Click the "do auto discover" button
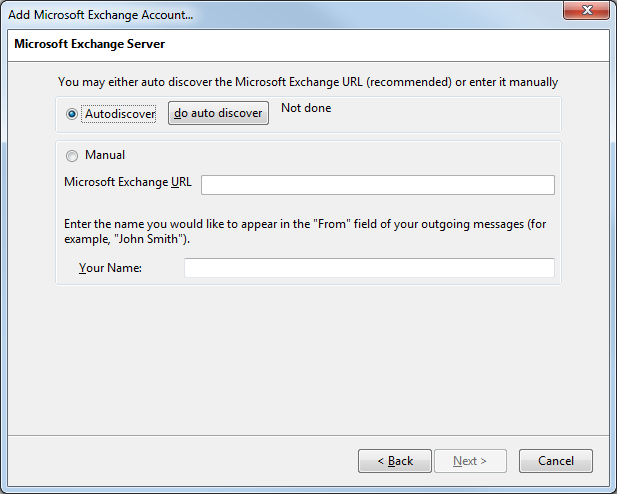617x494 pixels. 218,113
